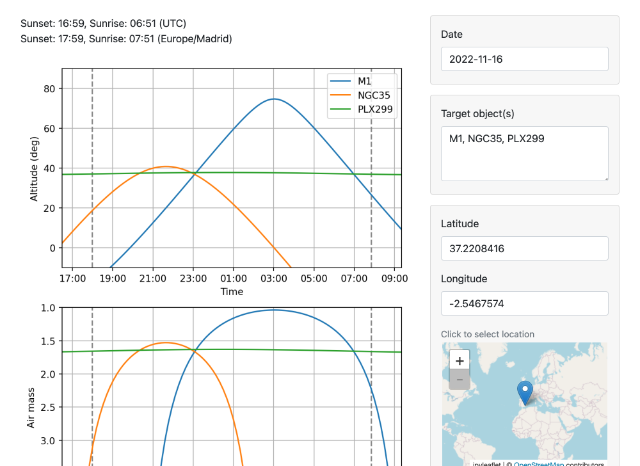This screenshot has height=466, width=640.
Task: Zoom in on the location map
Action: tap(459, 361)
